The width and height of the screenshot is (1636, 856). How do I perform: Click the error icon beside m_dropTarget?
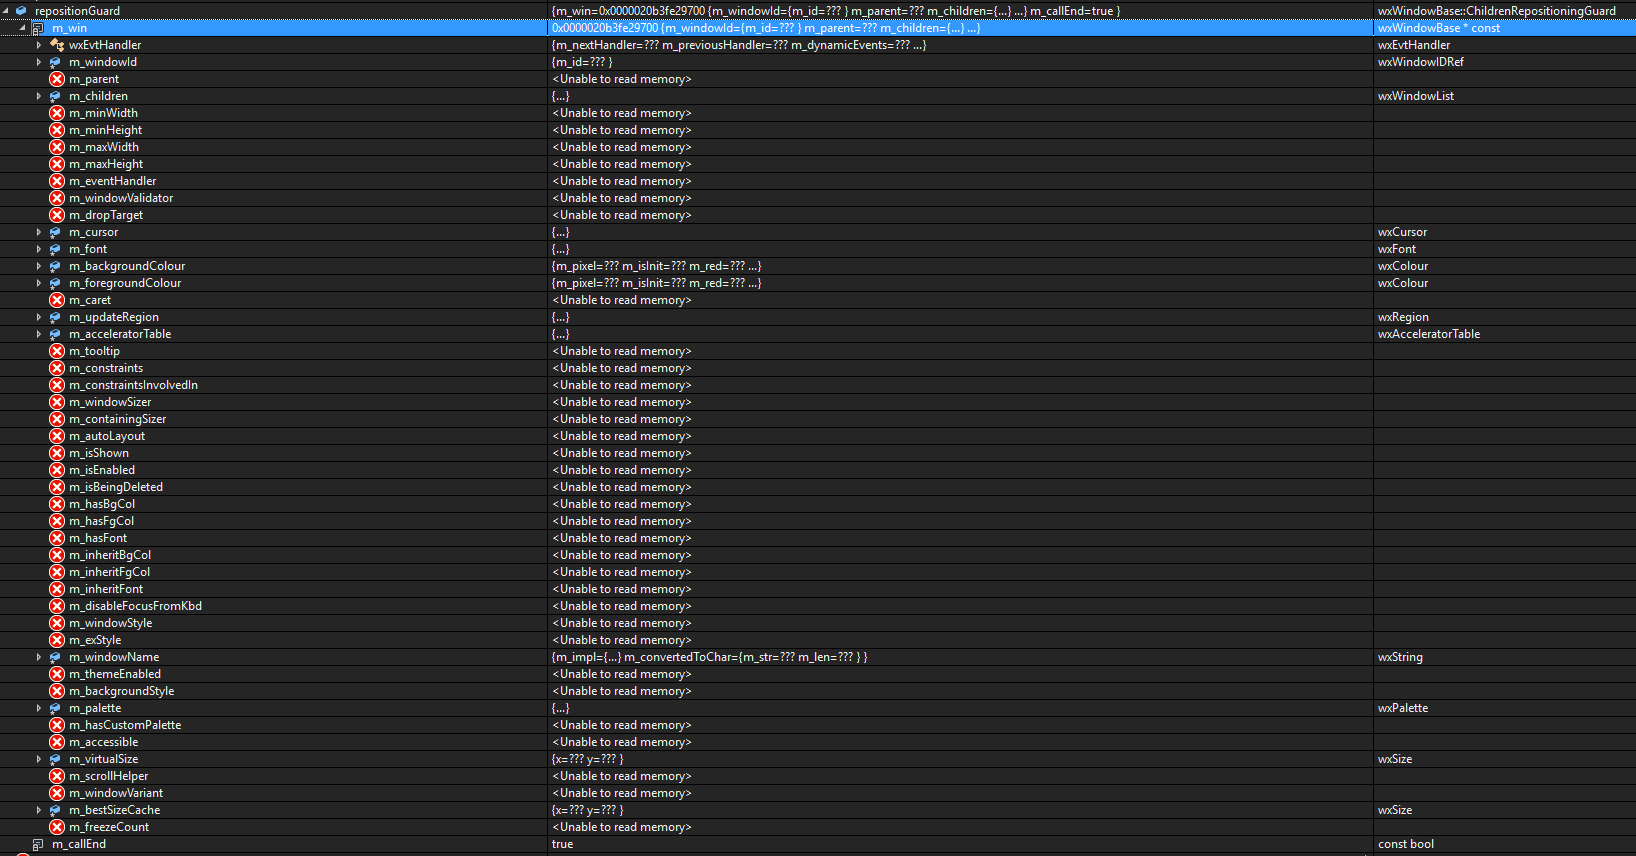[x=57, y=215]
